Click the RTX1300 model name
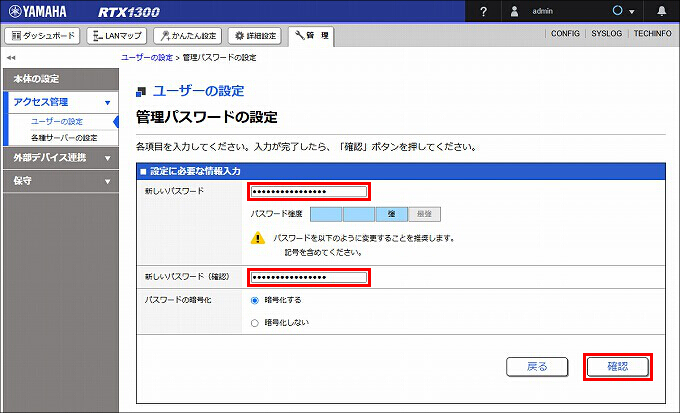 129,12
